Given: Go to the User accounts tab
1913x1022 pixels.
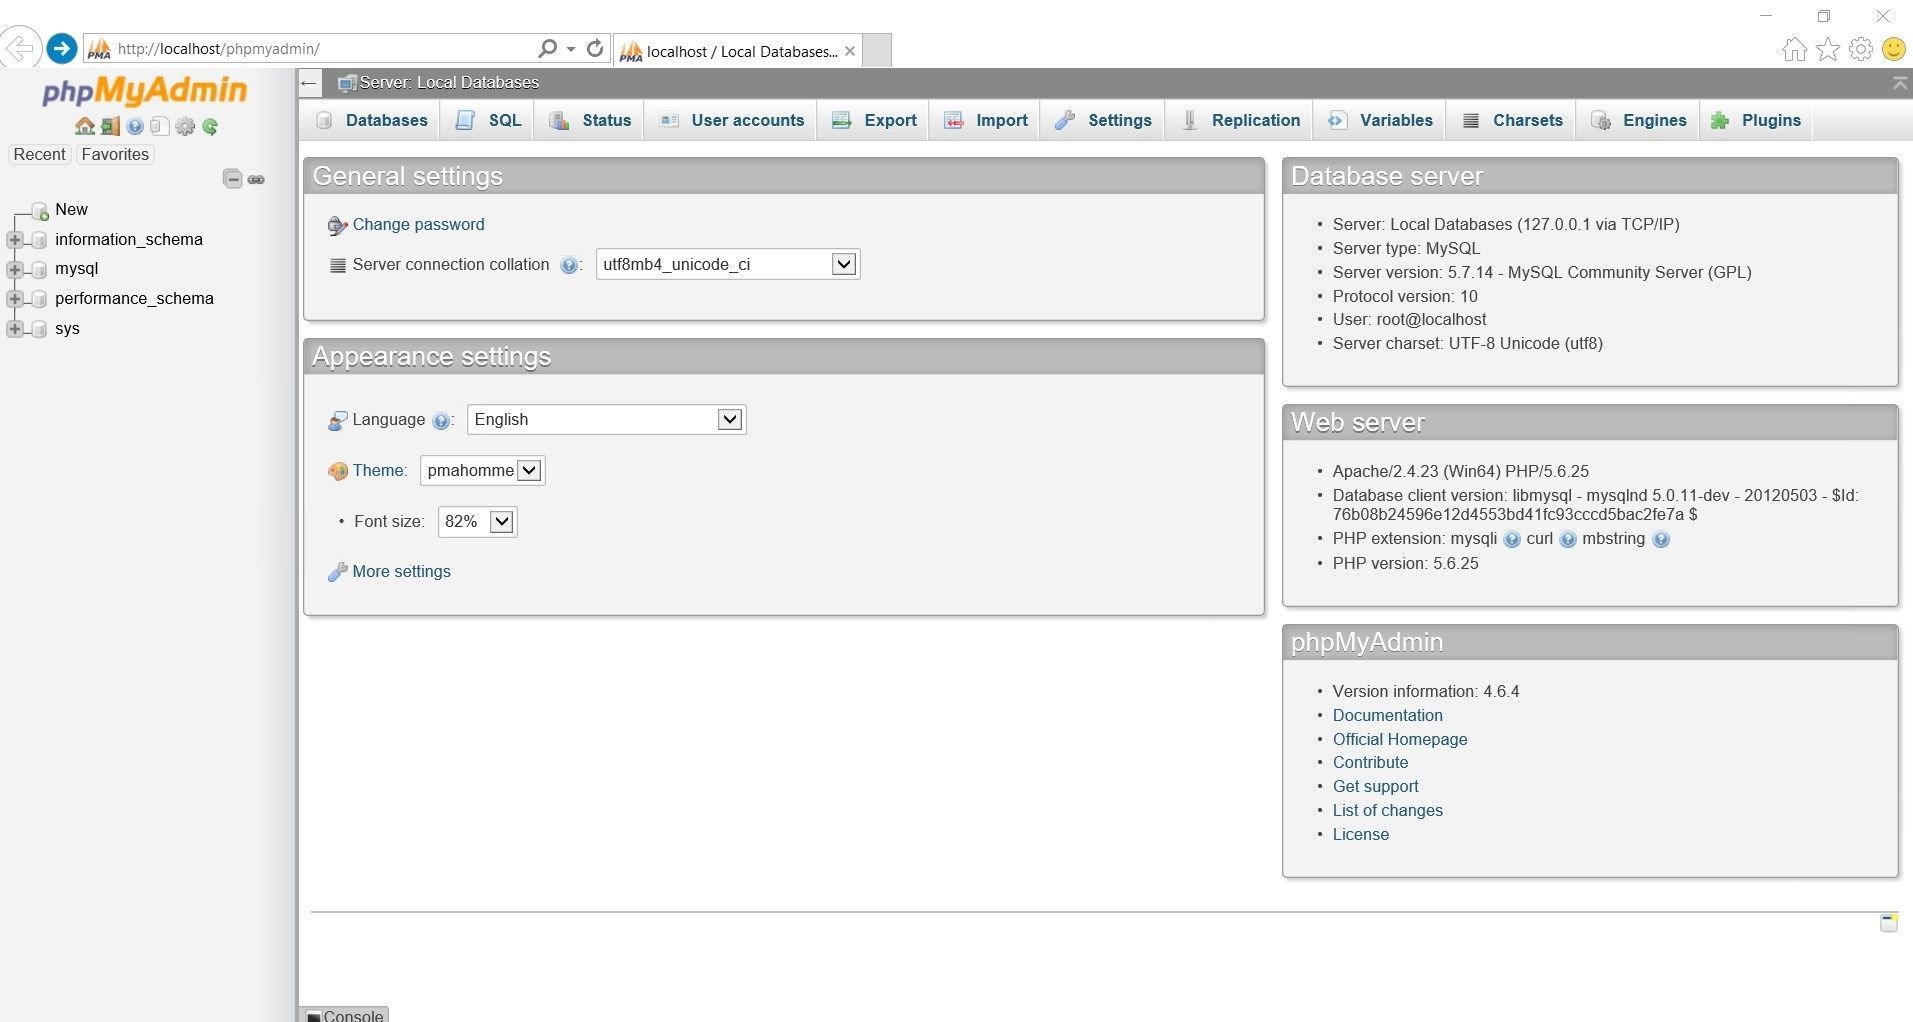Looking at the screenshot, I should 732,120.
